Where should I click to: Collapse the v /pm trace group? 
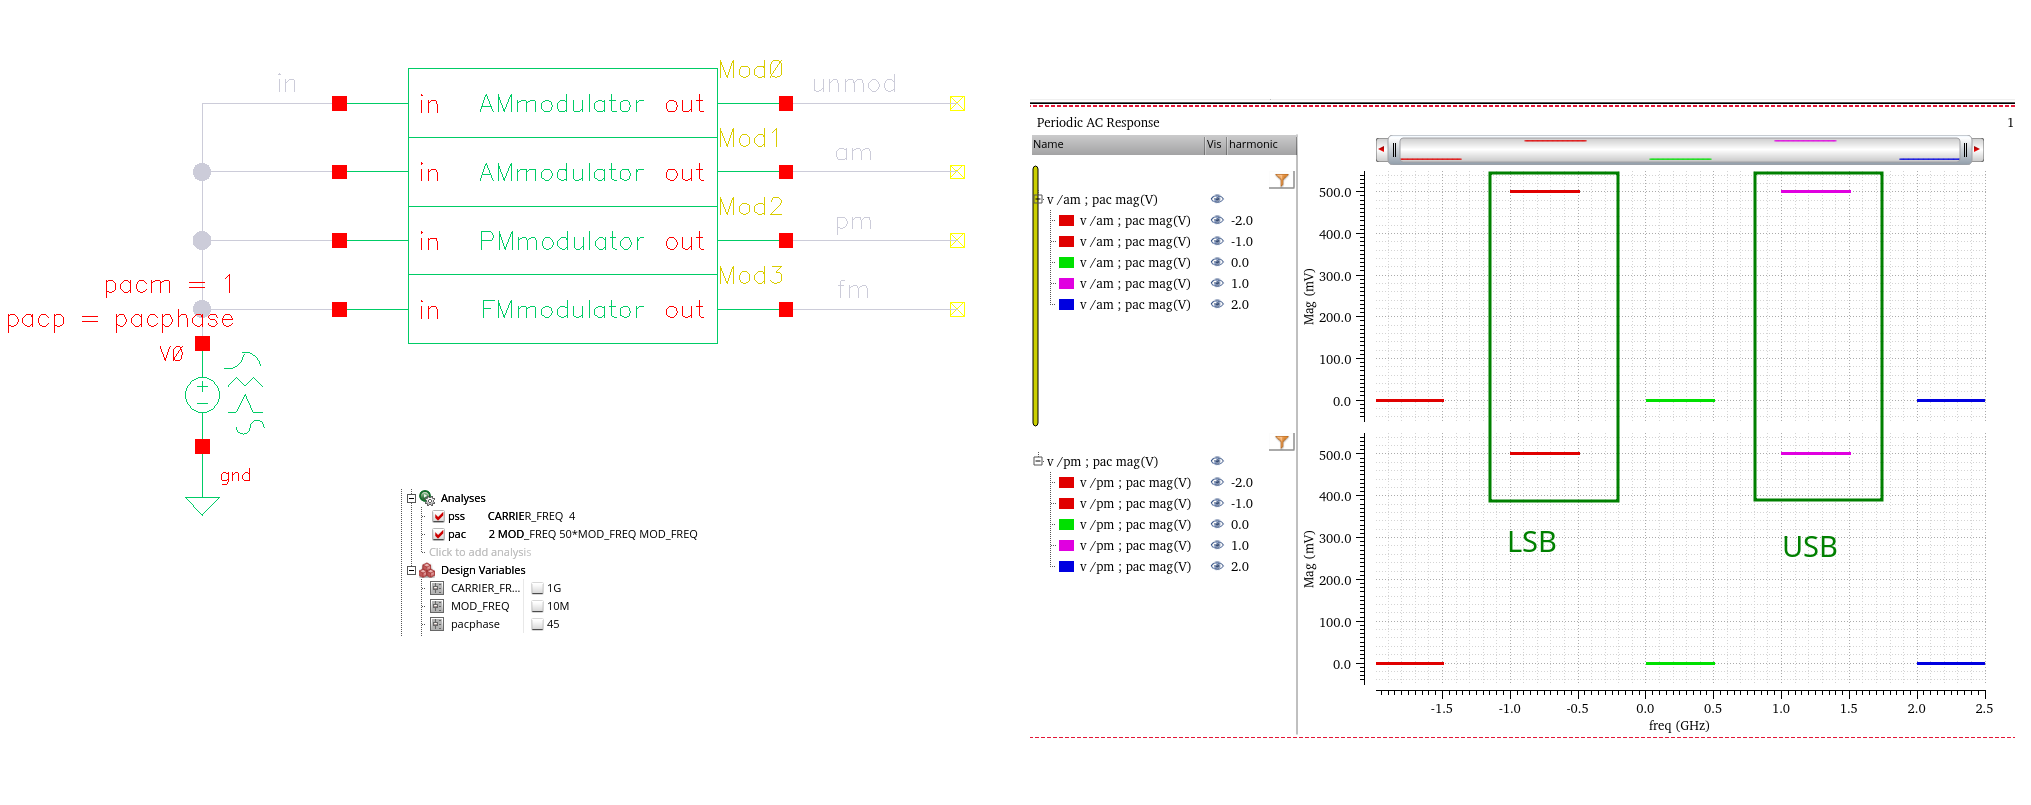(x=1038, y=461)
